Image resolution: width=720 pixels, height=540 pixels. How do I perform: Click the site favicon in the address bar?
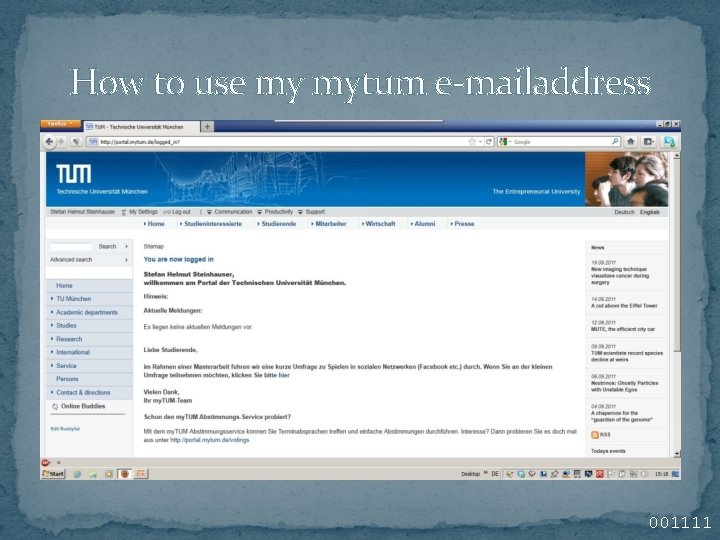[93, 141]
